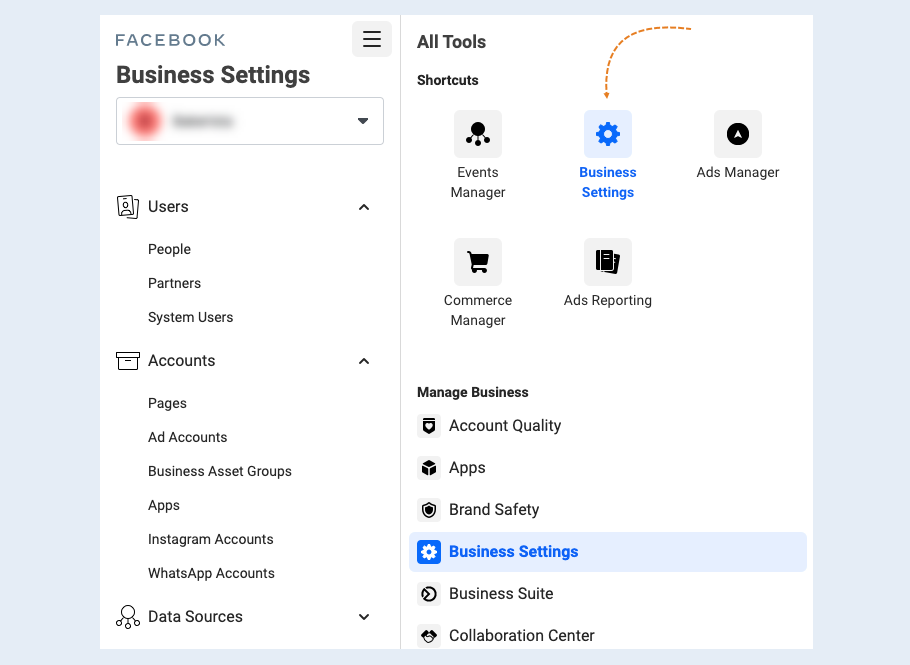Open the business account selector dropdown

coord(250,121)
